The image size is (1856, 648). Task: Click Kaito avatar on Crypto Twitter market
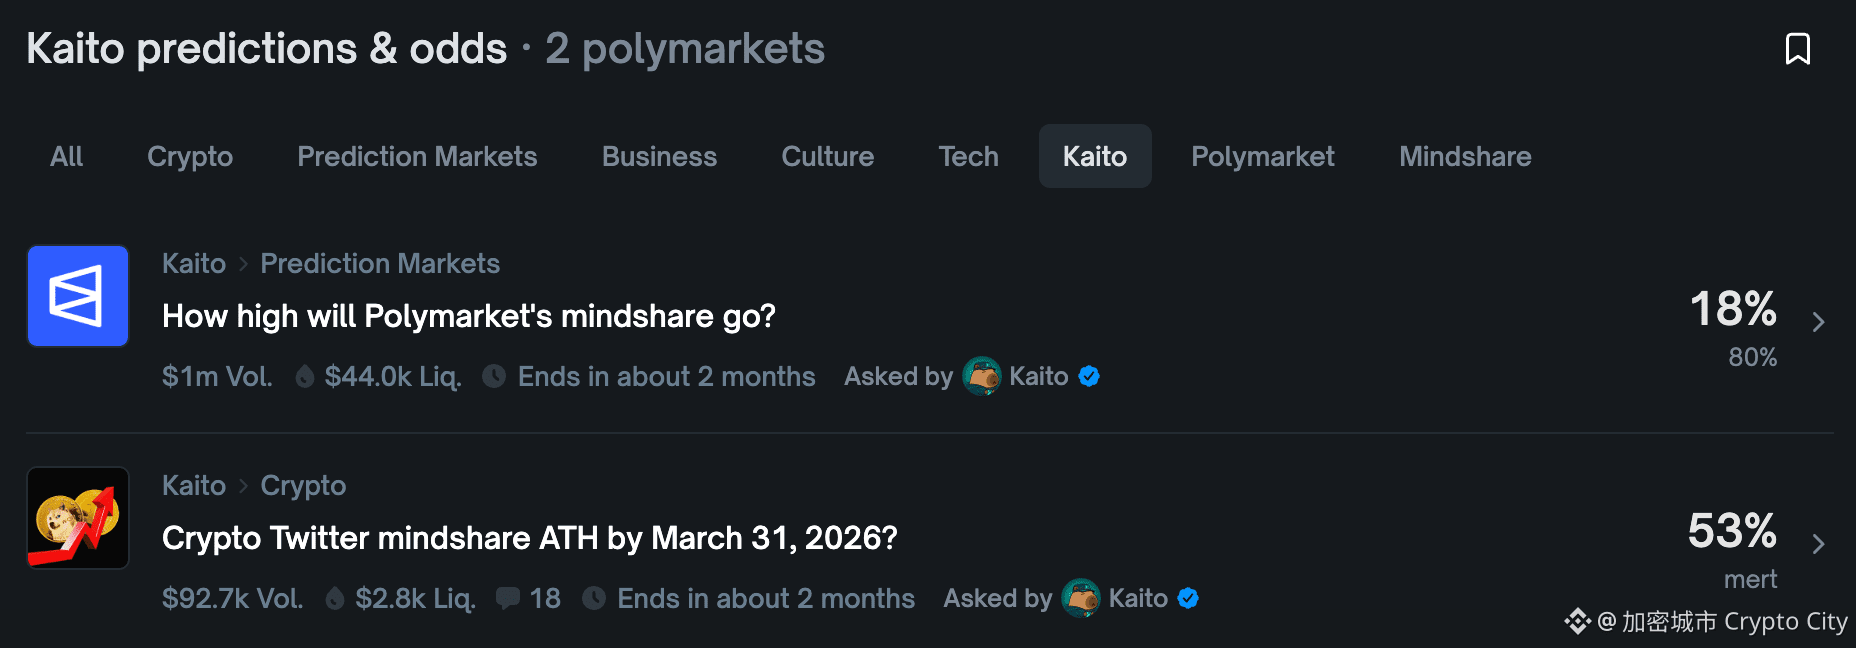(x=1080, y=598)
